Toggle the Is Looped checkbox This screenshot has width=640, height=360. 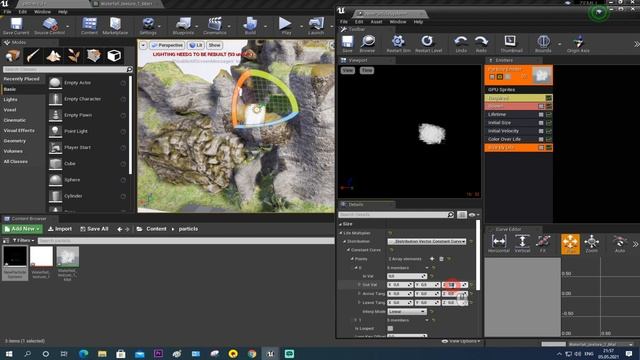pos(390,328)
